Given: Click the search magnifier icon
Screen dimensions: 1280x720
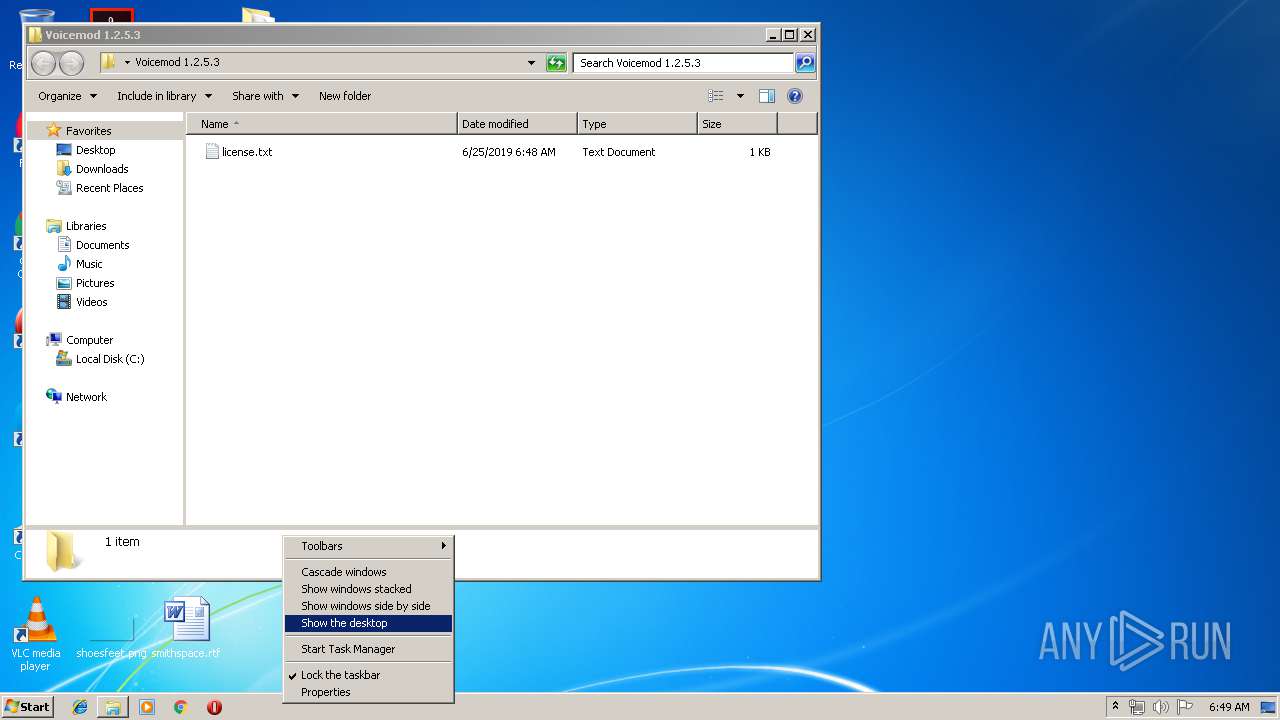Looking at the screenshot, I should [805, 63].
